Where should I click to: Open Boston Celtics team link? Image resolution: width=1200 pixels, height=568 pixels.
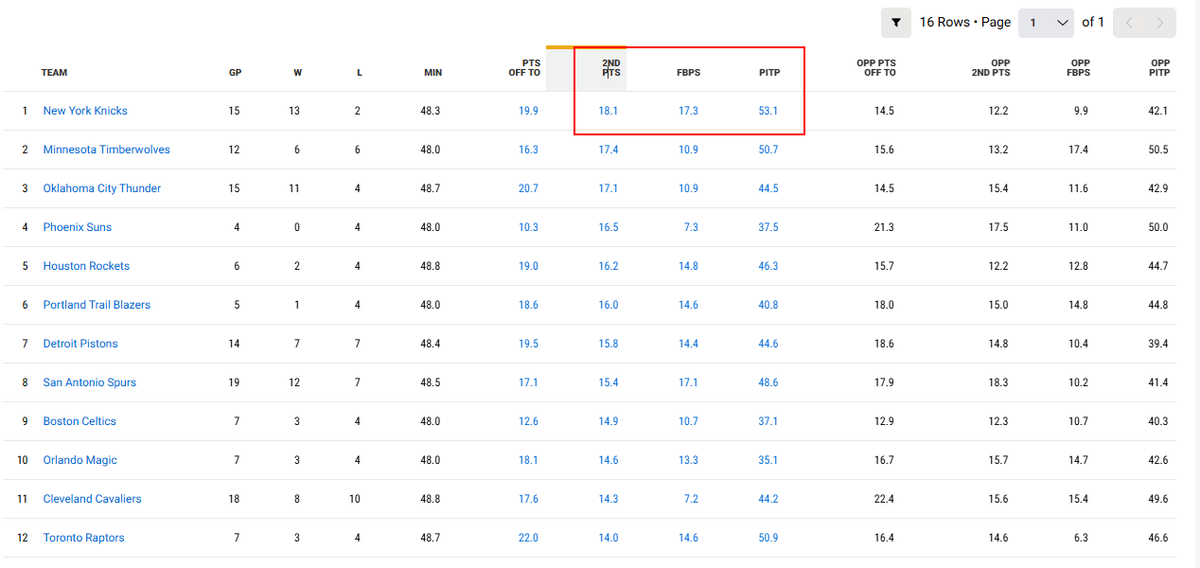(x=79, y=422)
